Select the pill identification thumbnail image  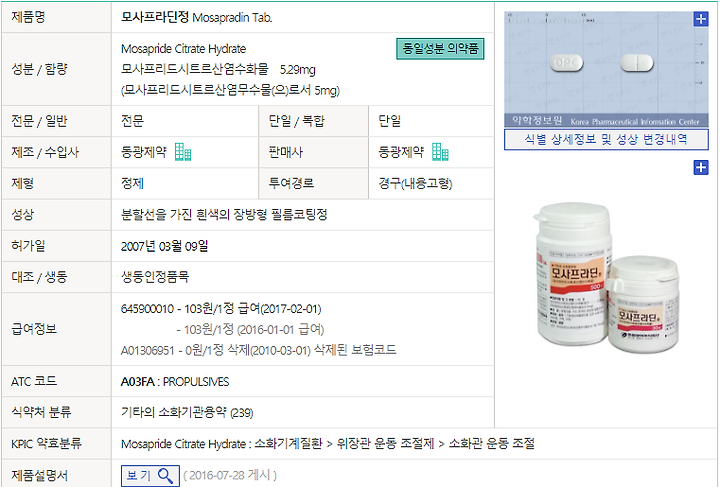coord(606,69)
